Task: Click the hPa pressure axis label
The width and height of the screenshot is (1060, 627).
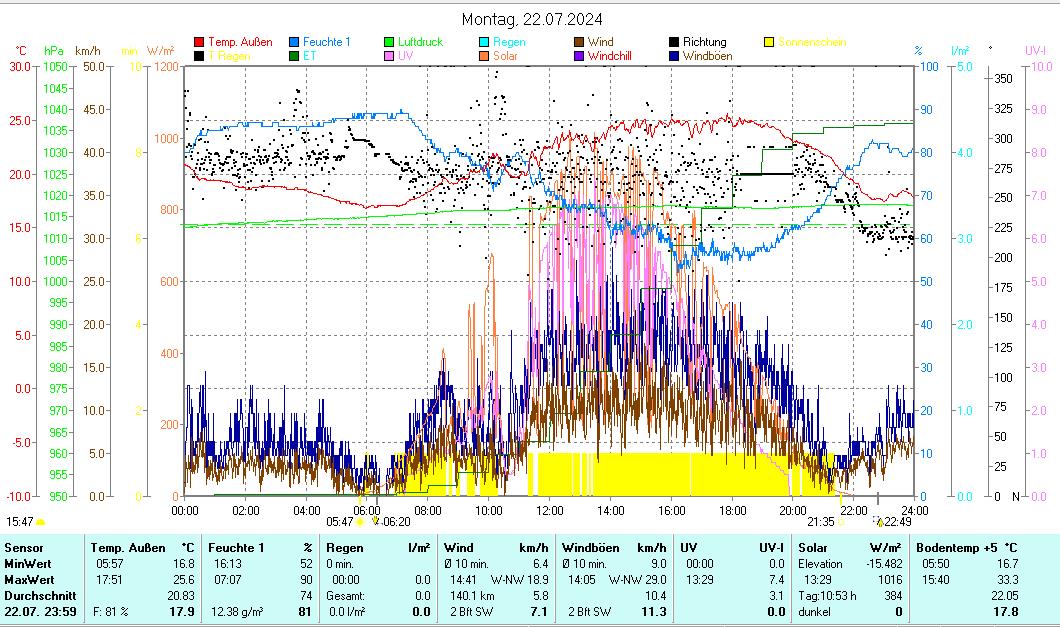Action: pyautogui.click(x=53, y=50)
